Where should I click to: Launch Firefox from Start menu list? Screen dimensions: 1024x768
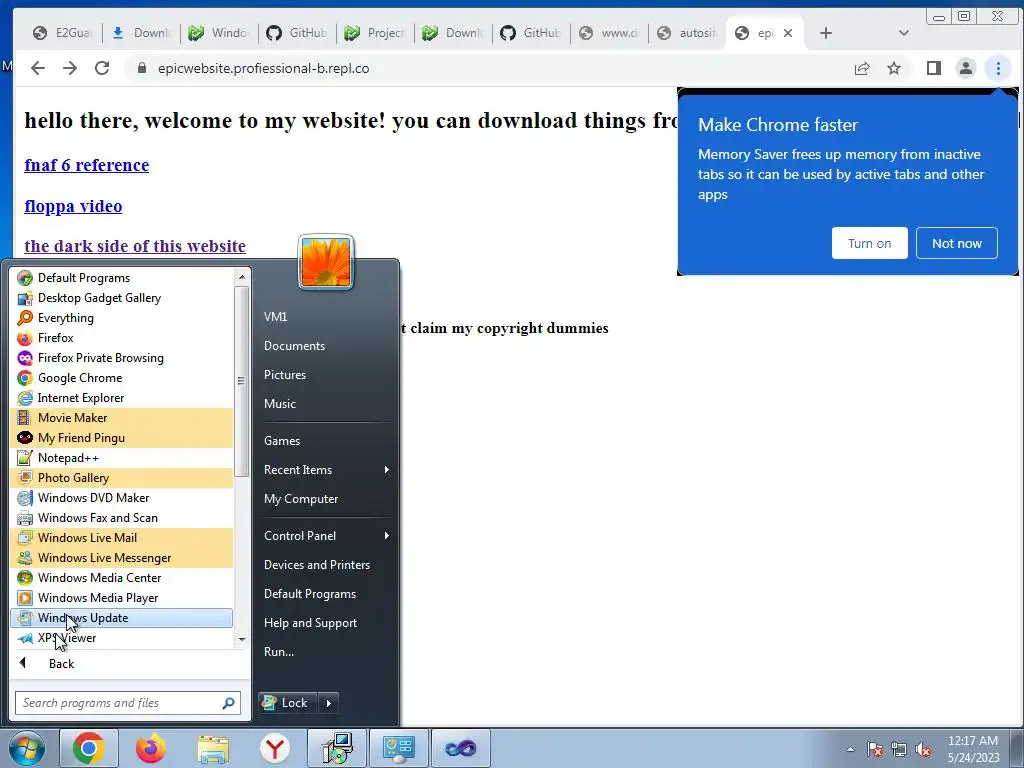121,338
